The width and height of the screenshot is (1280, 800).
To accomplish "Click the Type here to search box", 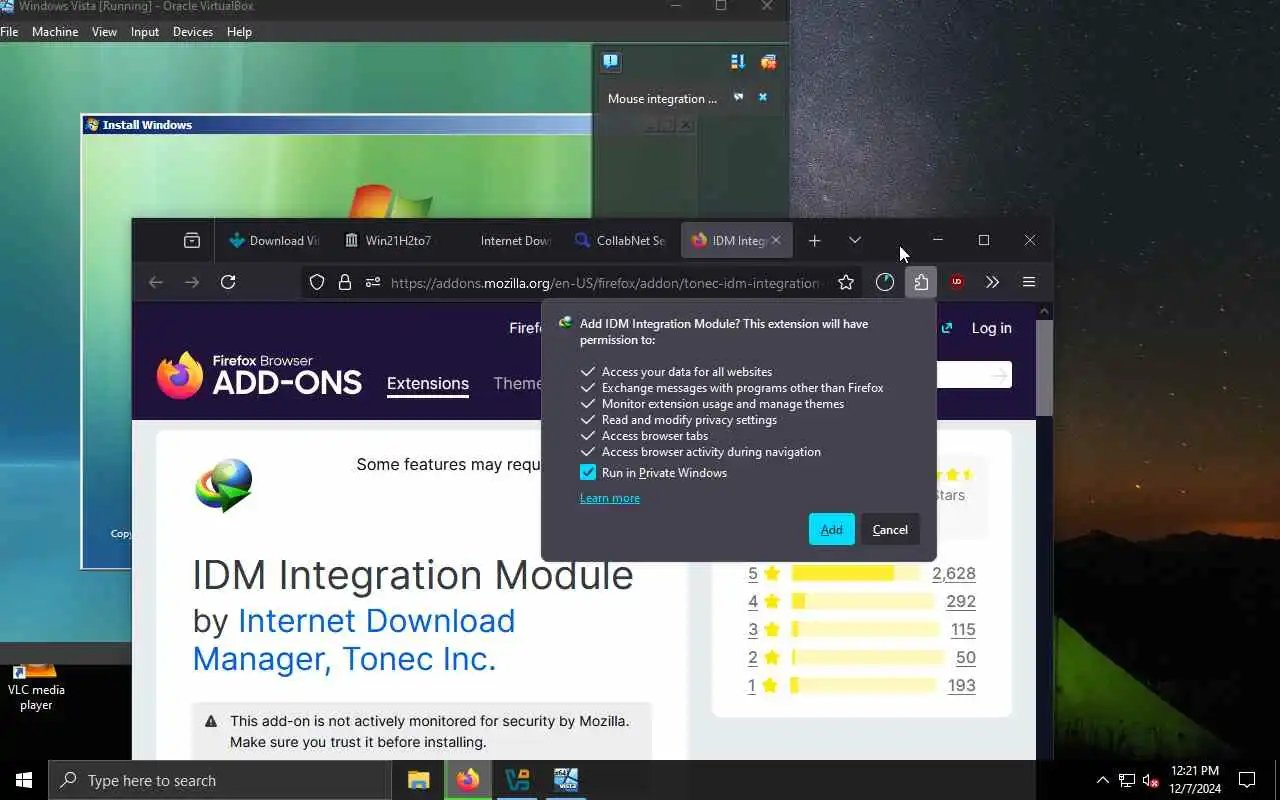I will [220, 780].
